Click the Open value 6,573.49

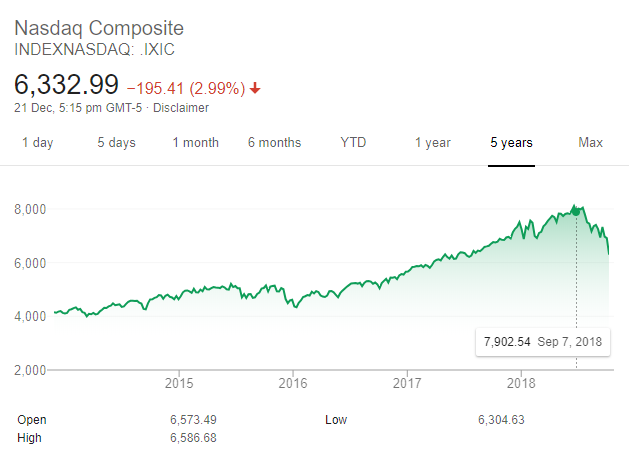point(193,420)
